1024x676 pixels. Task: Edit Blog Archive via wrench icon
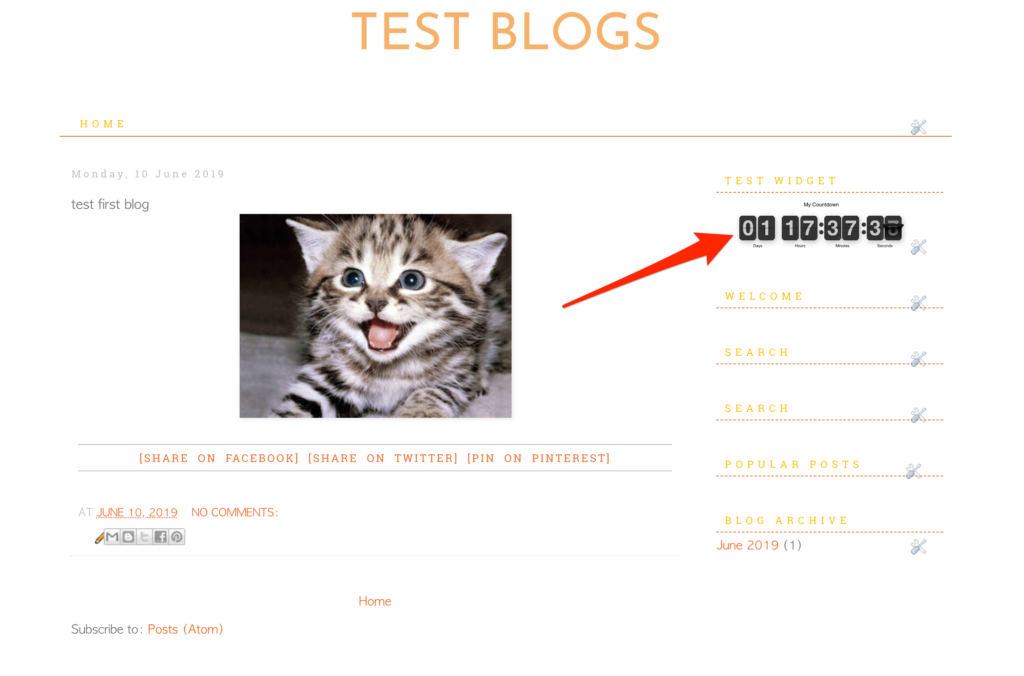click(918, 546)
